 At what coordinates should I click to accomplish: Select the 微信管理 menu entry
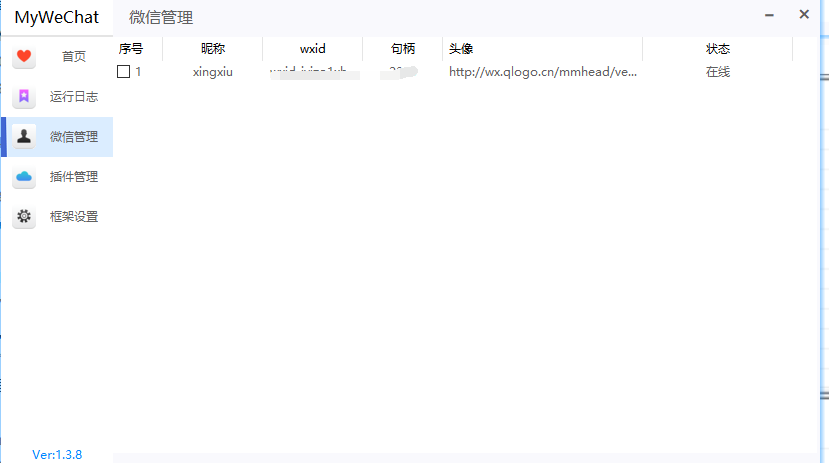pos(57,137)
